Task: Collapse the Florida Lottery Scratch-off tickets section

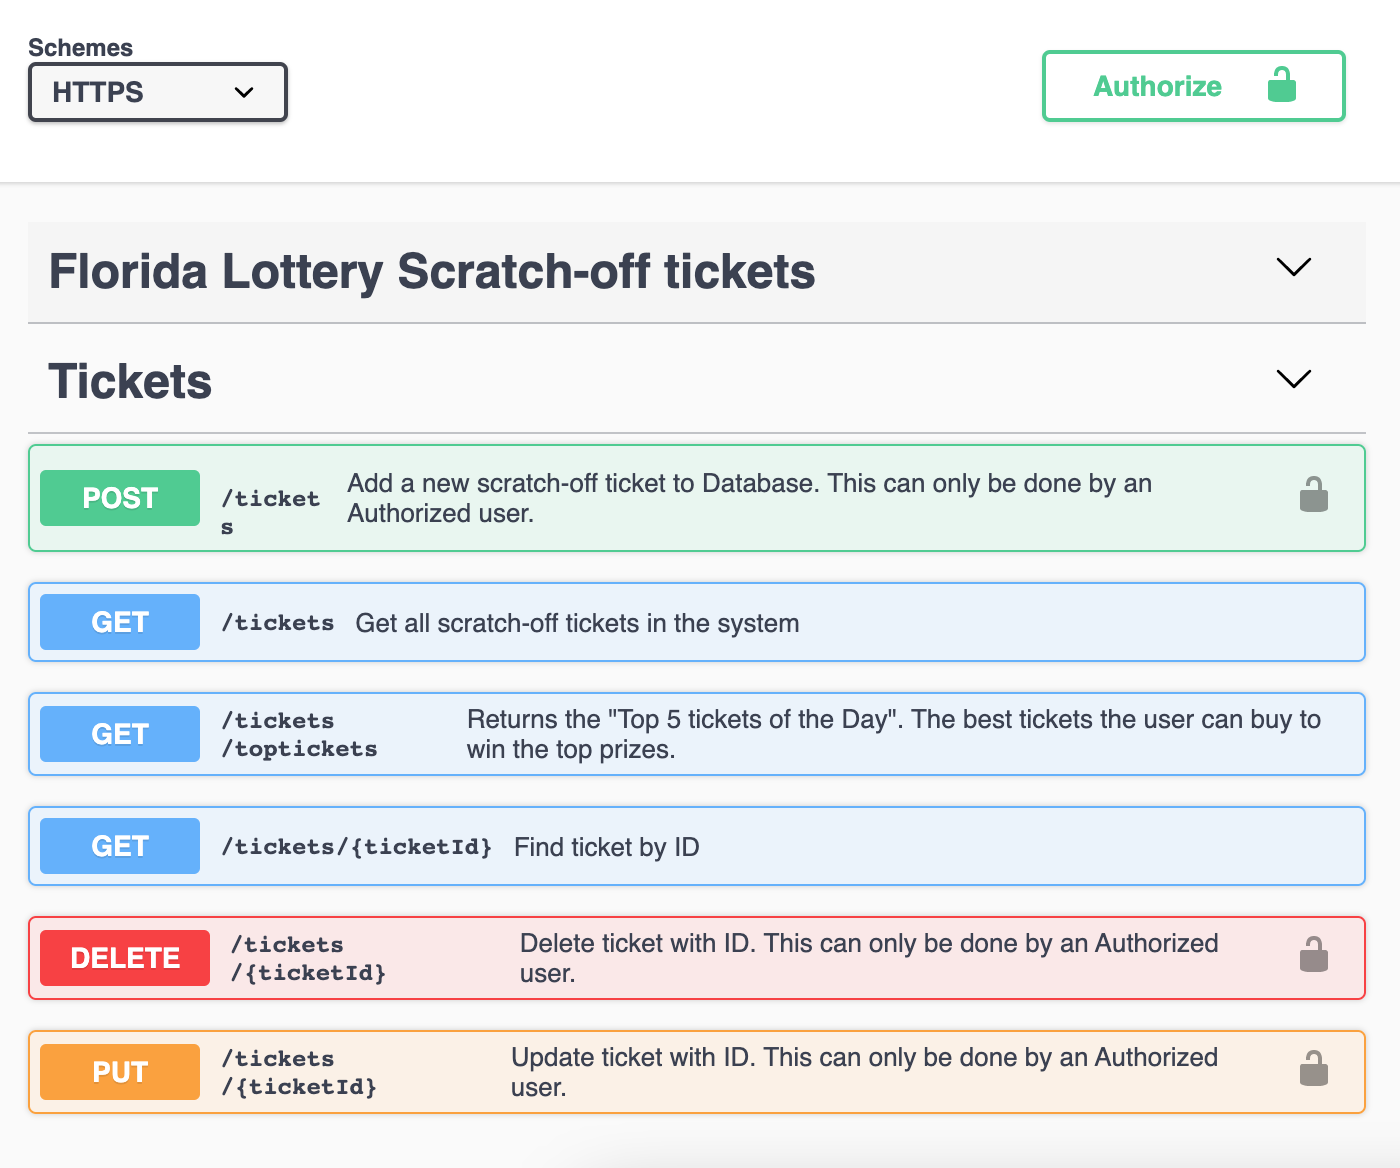Action: [x=1293, y=268]
